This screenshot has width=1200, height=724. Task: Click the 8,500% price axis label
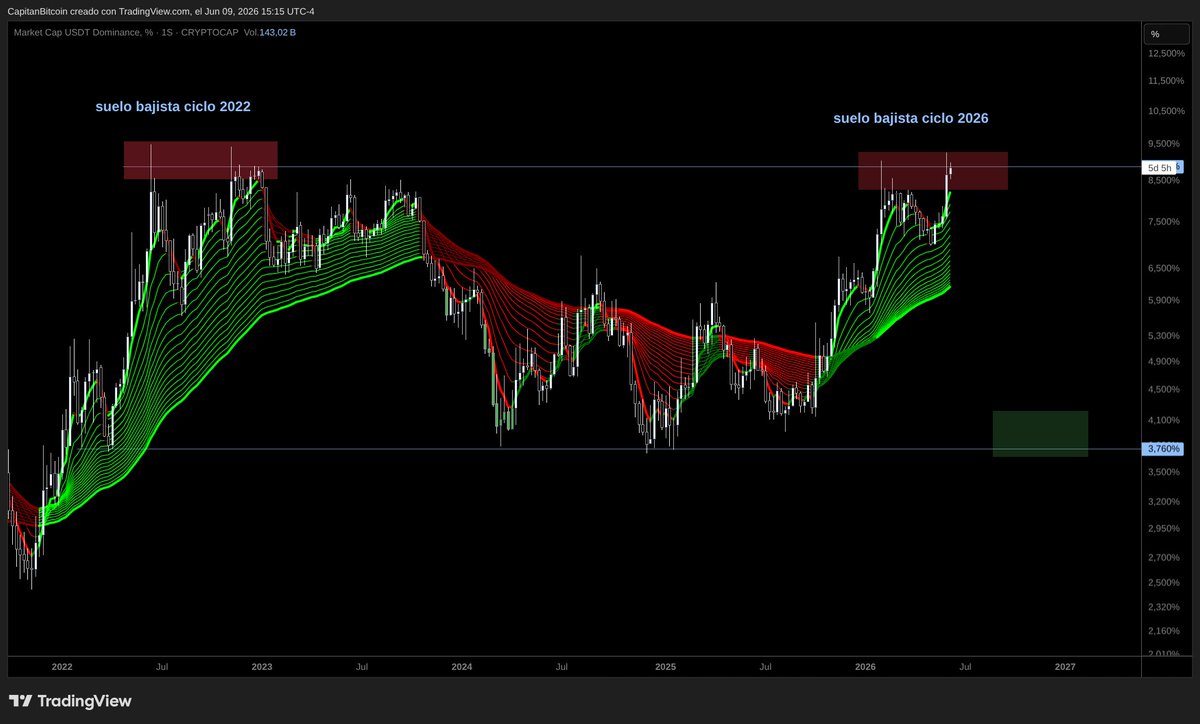tap(1163, 180)
